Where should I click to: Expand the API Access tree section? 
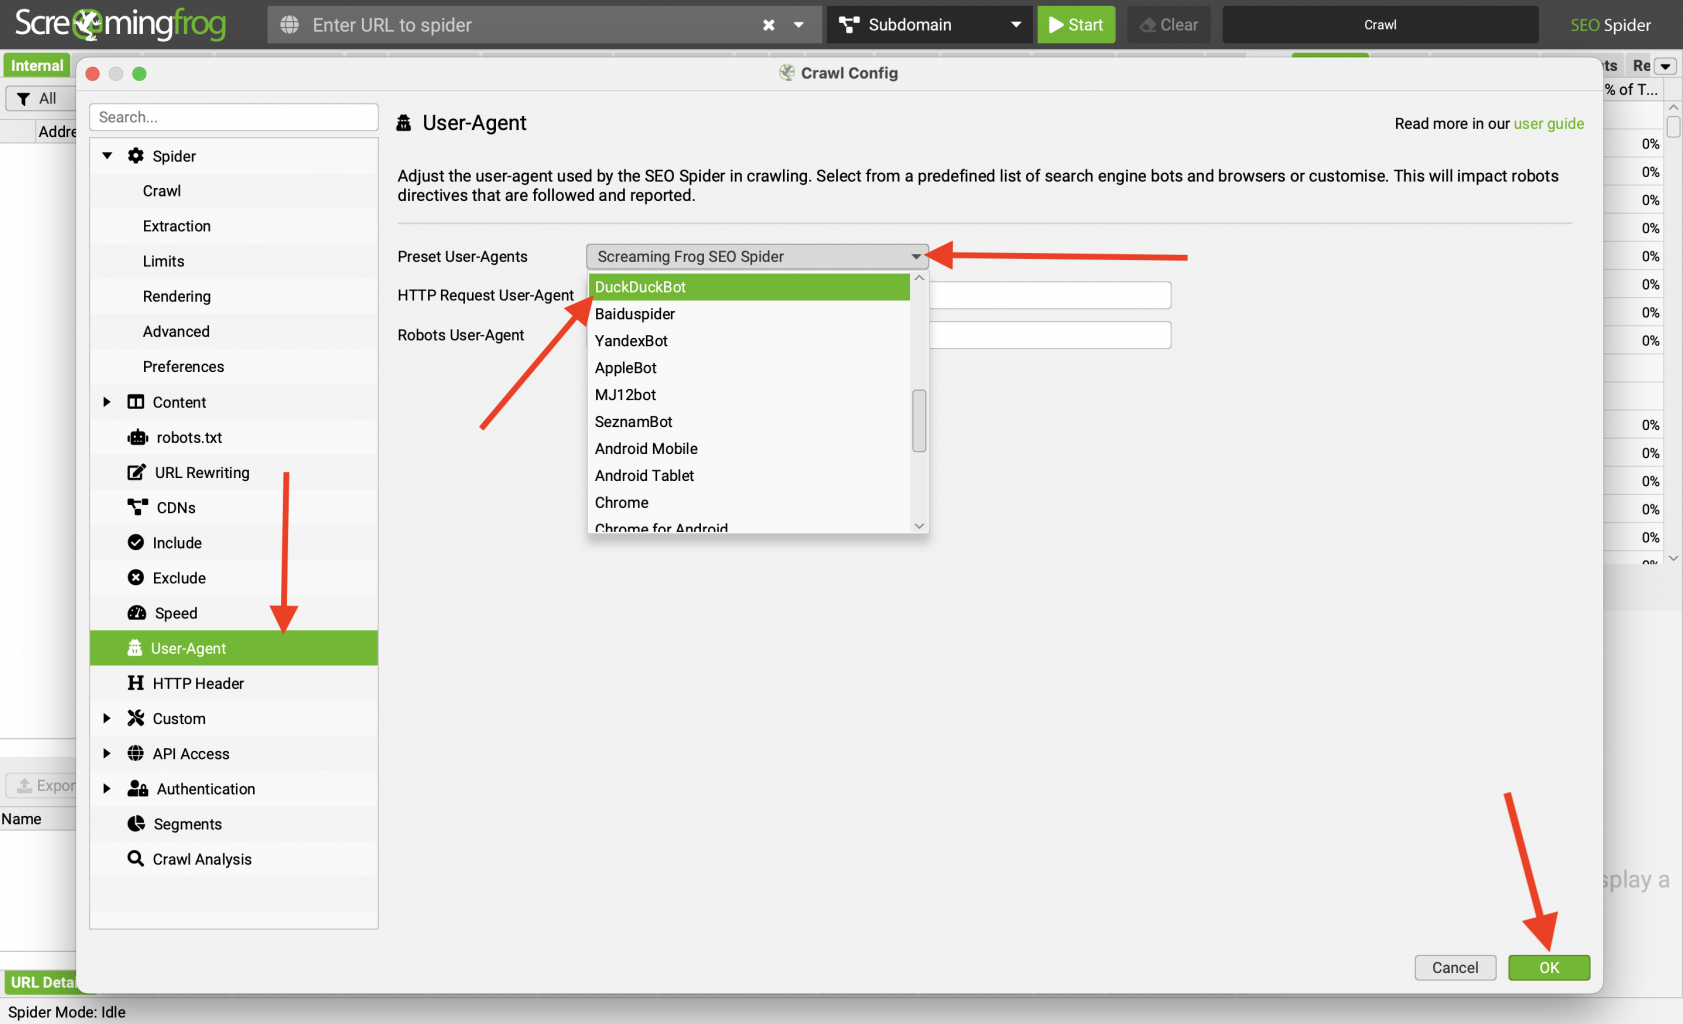pyautogui.click(x=107, y=753)
